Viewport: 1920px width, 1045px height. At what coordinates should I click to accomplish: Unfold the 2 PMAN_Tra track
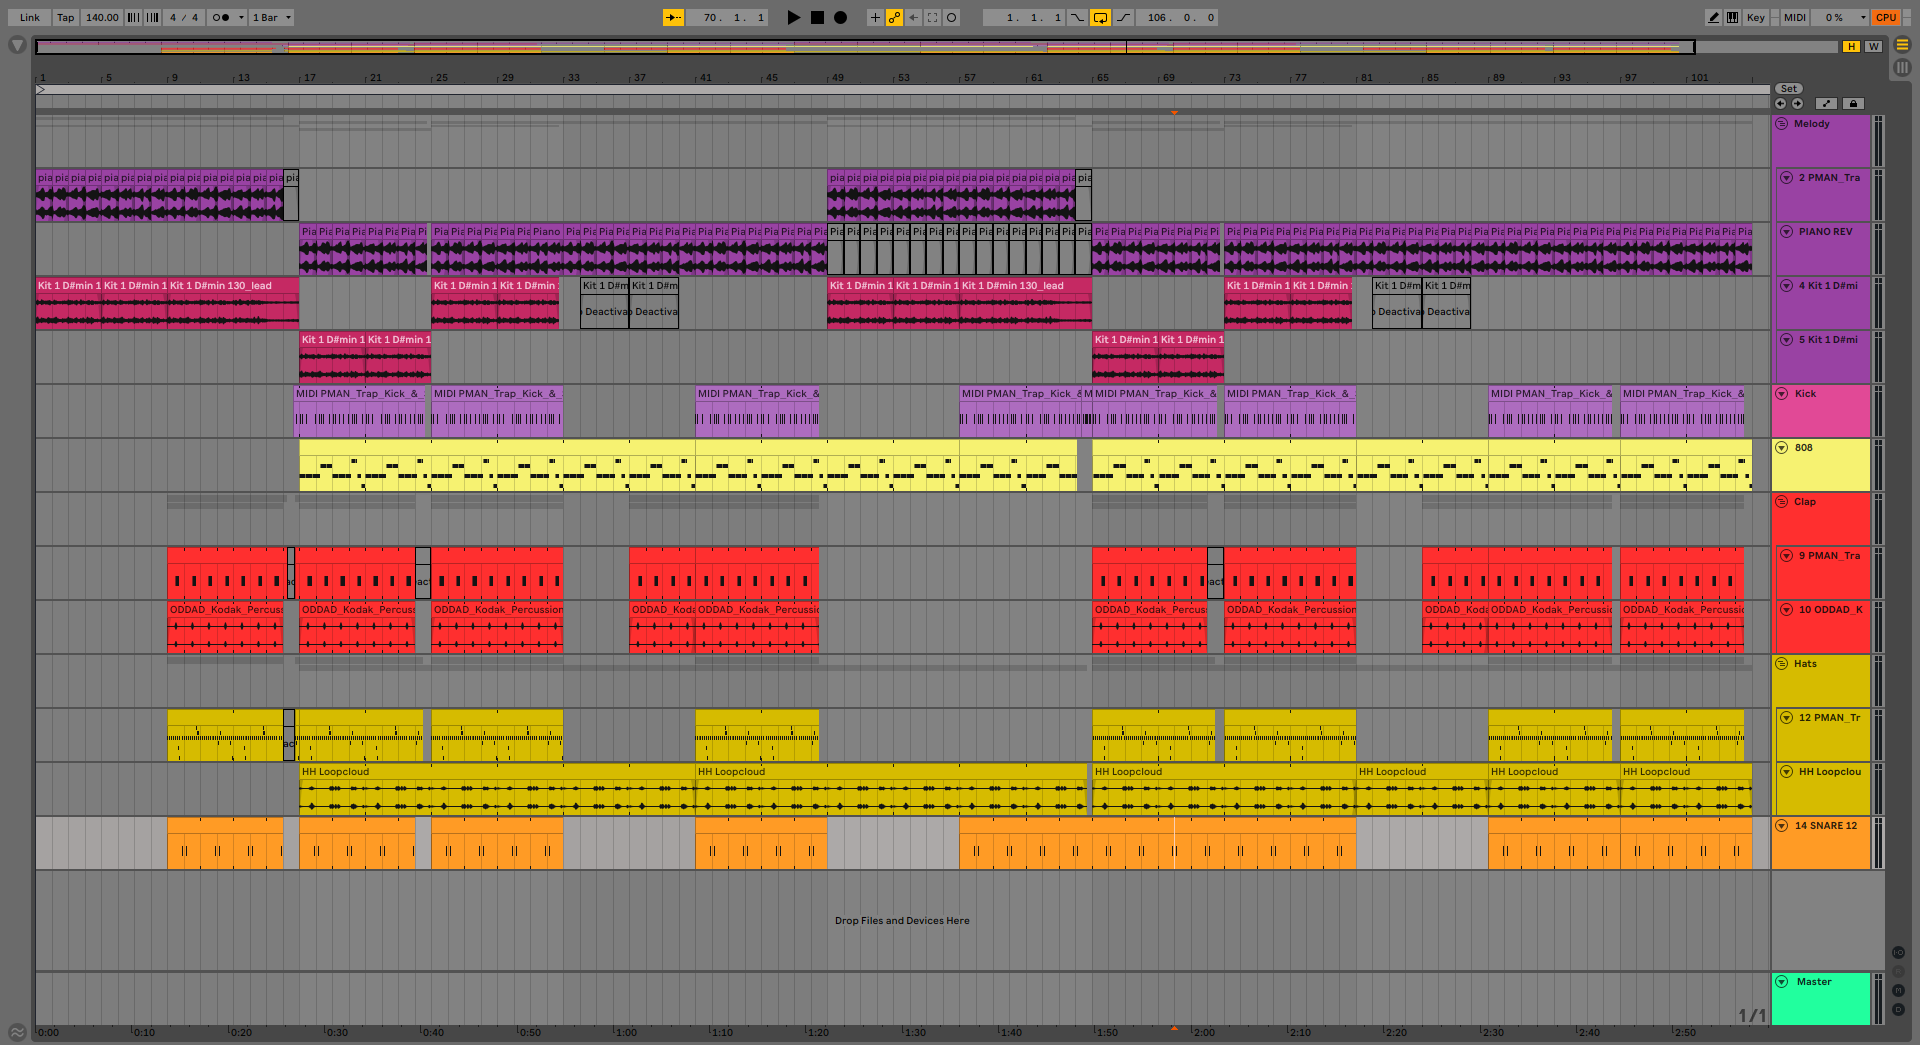pos(1786,178)
